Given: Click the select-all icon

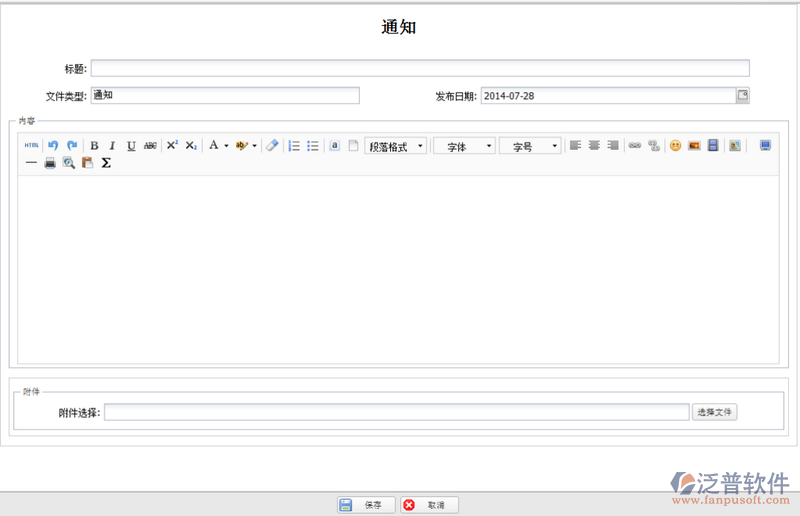Looking at the screenshot, I should (335, 145).
